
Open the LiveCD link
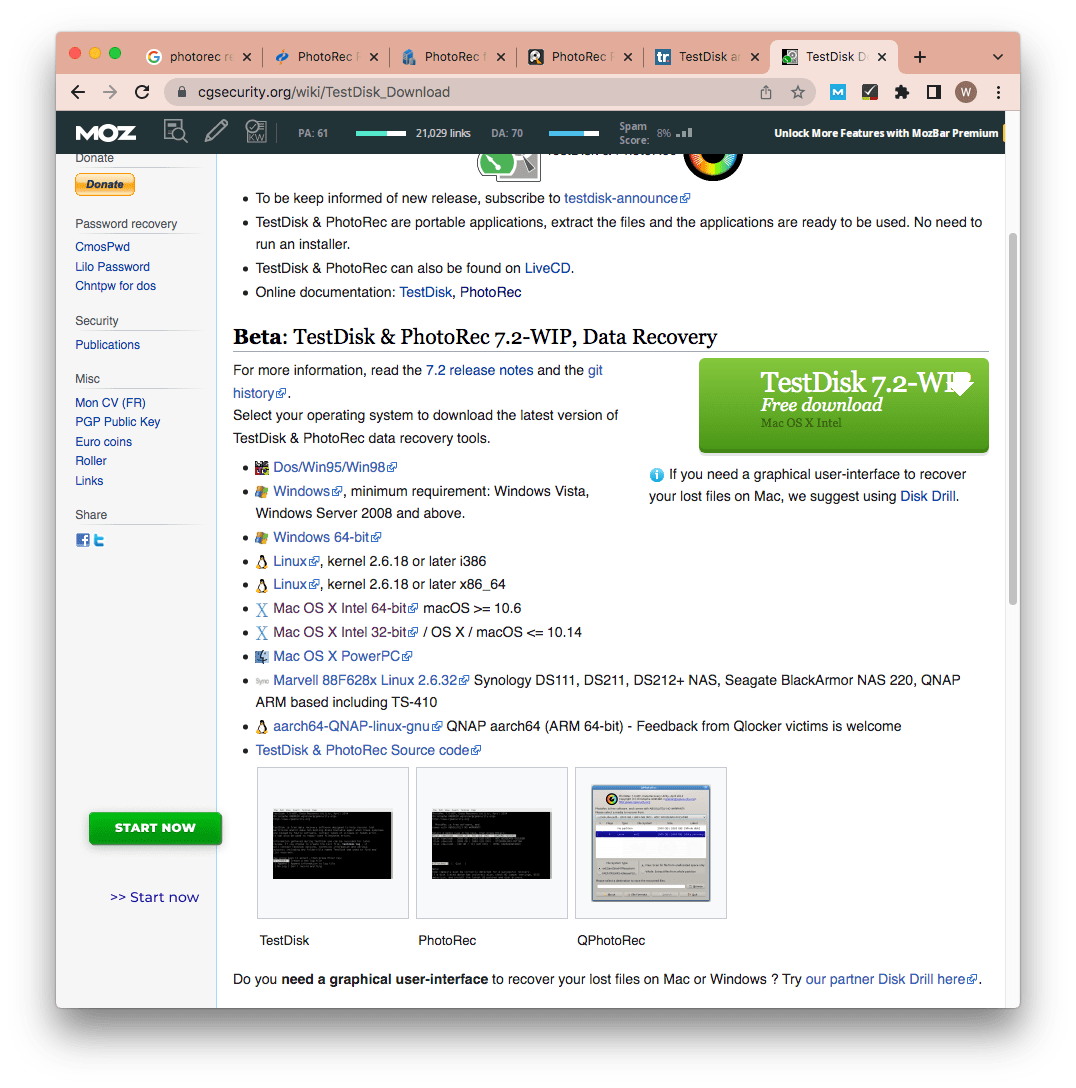click(x=547, y=269)
